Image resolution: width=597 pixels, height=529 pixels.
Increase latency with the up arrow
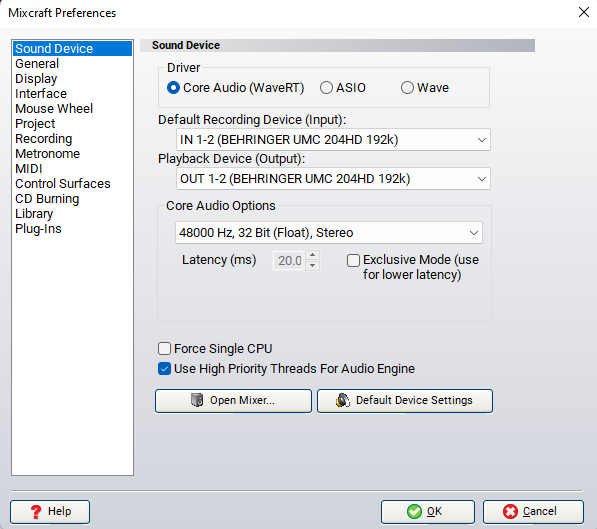point(313,255)
